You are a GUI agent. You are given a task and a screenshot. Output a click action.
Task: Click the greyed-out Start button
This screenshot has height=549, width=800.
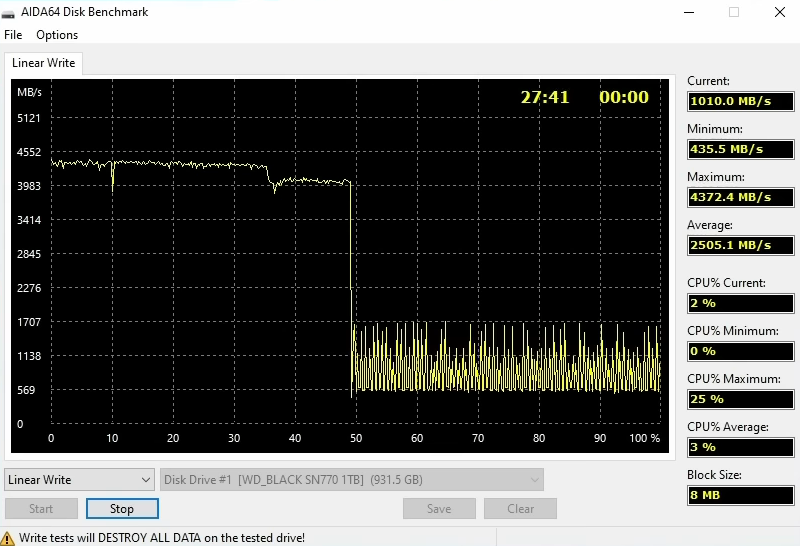[41, 509]
